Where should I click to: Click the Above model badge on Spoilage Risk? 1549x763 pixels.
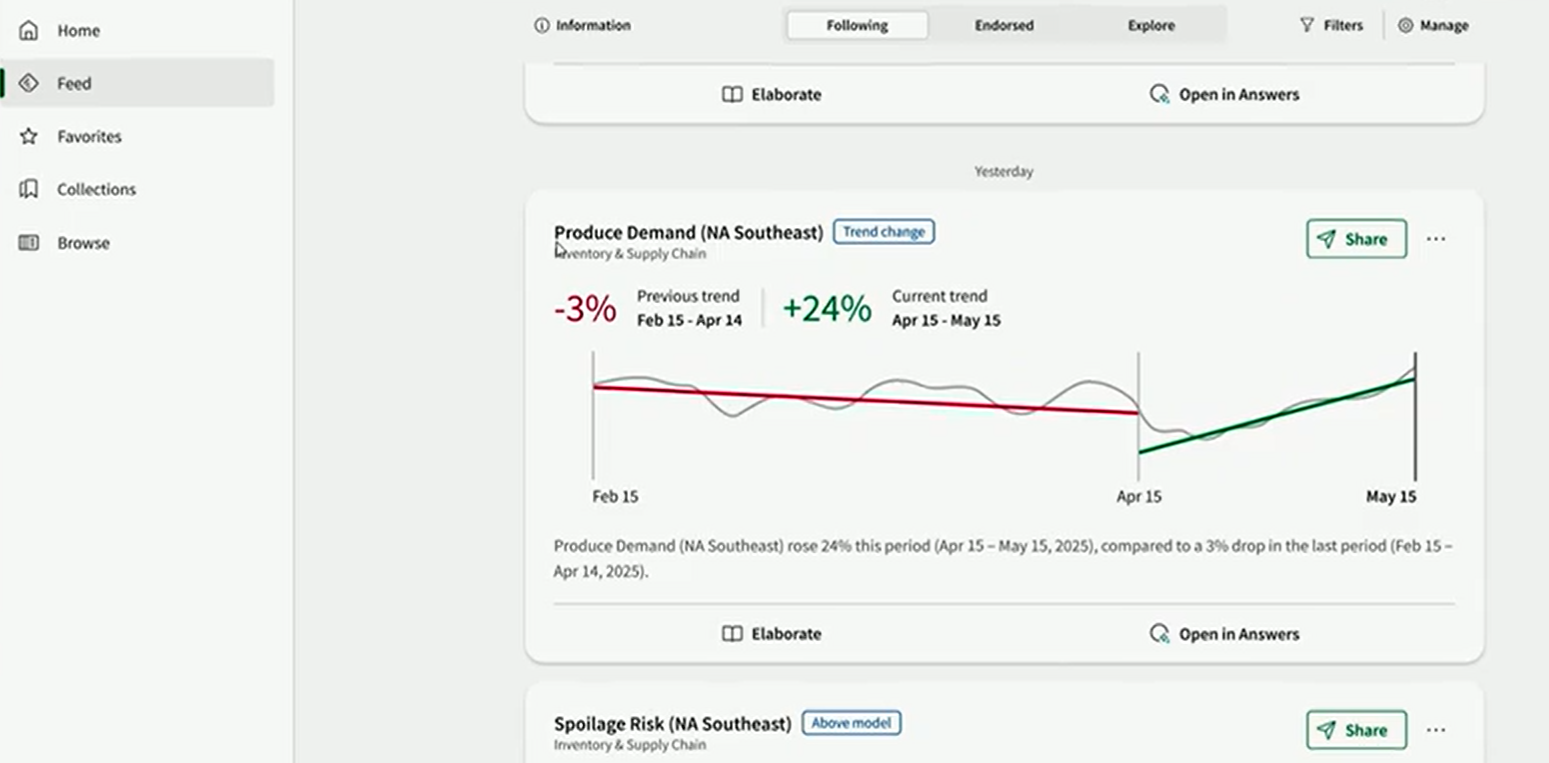(851, 723)
